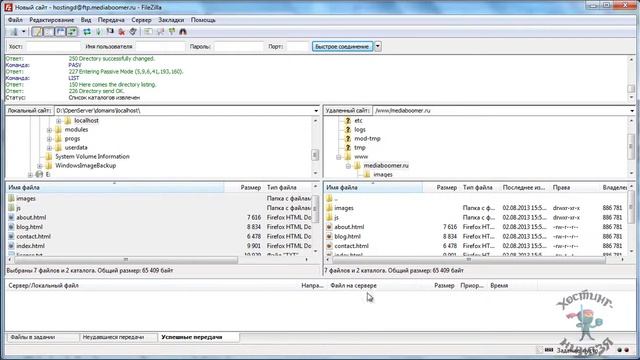Select System Volume Information folder
The width and height of the screenshot is (640, 360).
click(92, 157)
